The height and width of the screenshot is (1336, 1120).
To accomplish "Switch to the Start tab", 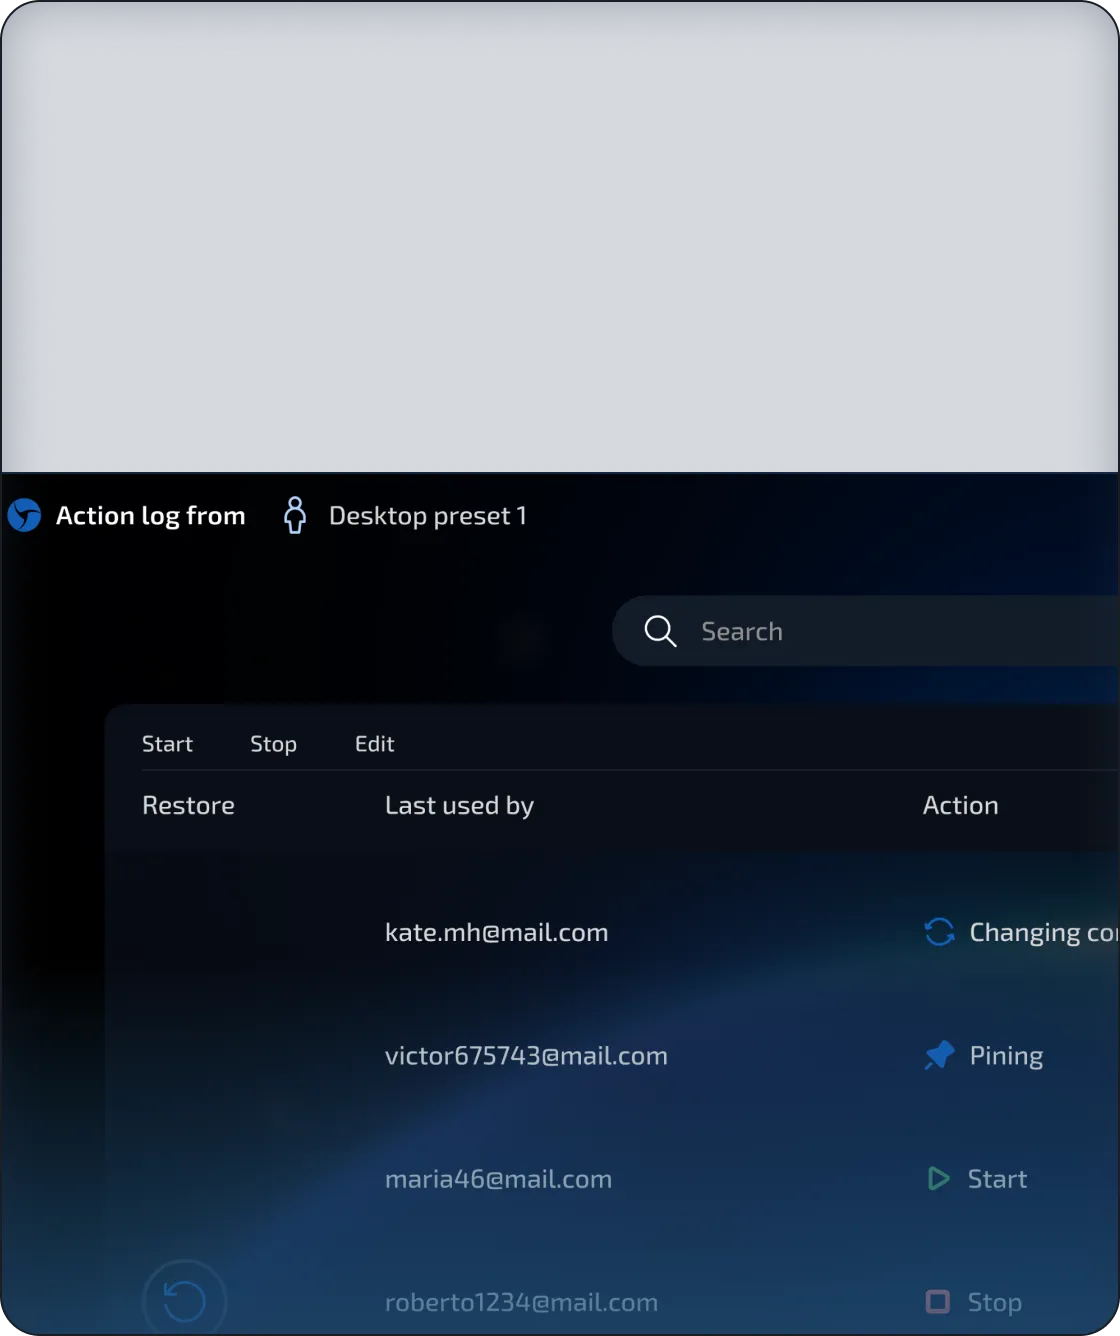I will click(167, 744).
